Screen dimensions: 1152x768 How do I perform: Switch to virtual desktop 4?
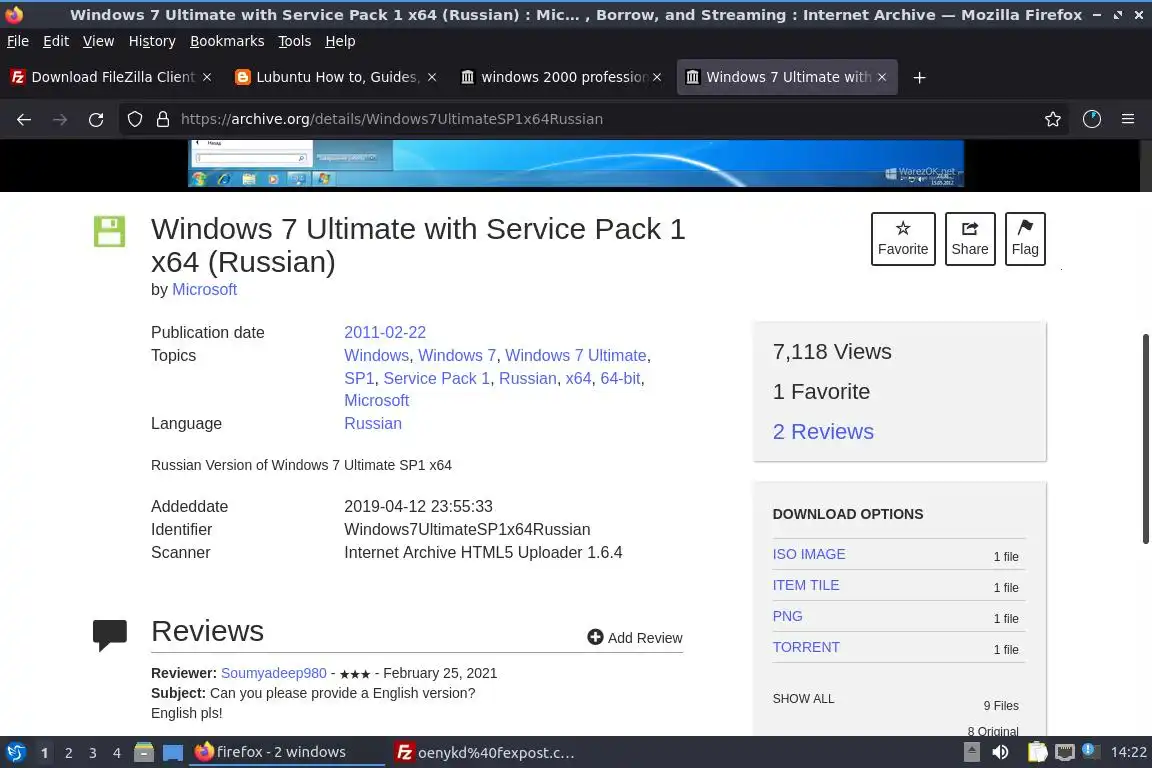117,753
